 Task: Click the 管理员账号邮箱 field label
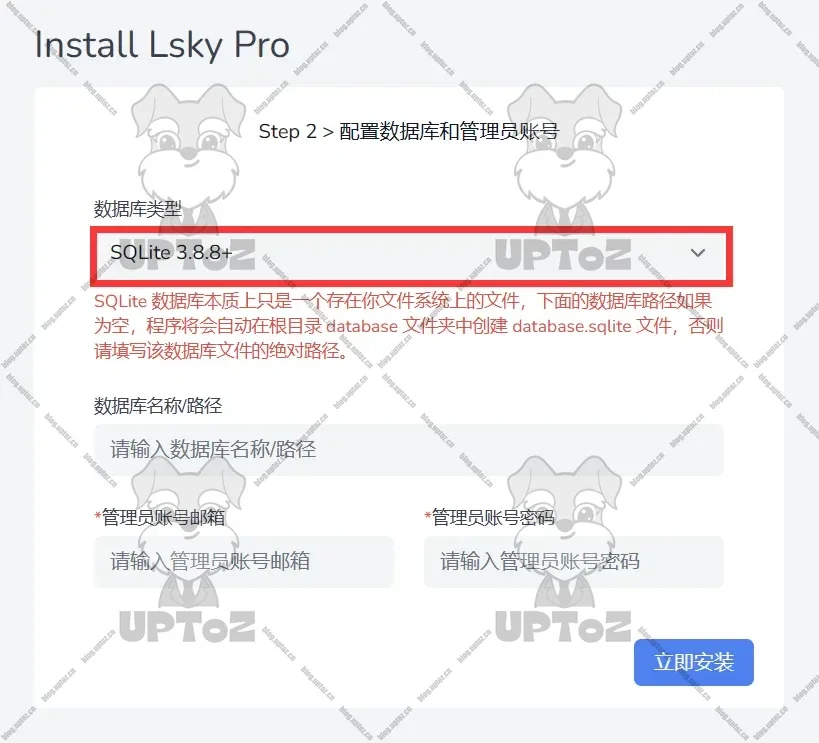coord(163,517)
